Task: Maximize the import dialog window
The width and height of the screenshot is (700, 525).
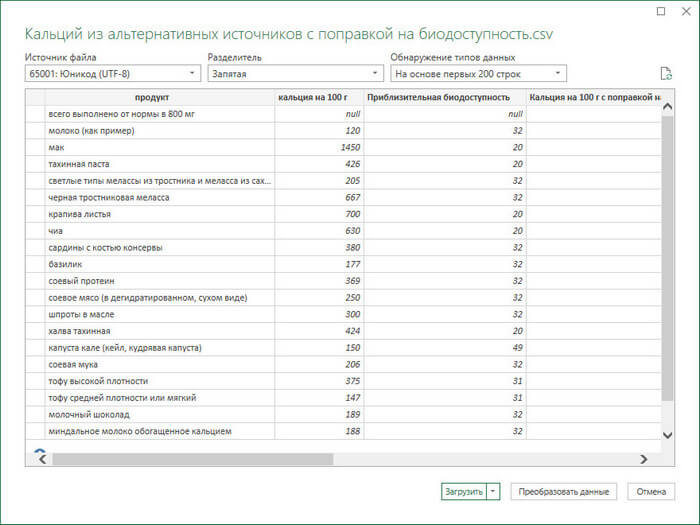Action: coord(661,11)
